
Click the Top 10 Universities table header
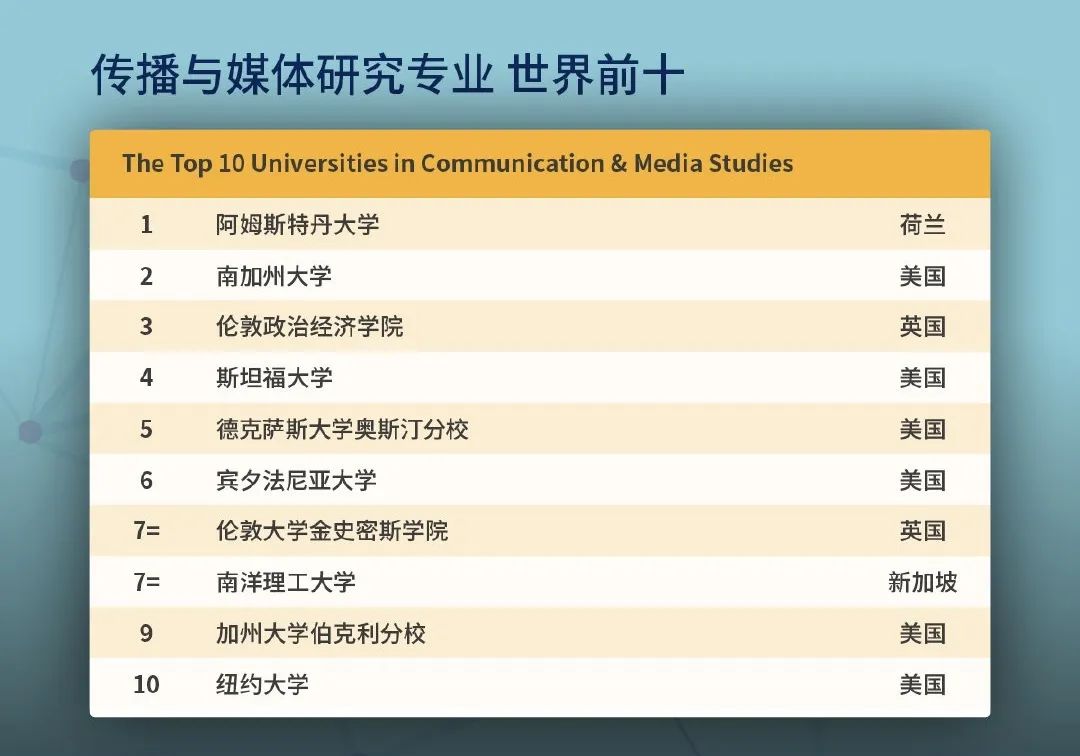(457, 164)
